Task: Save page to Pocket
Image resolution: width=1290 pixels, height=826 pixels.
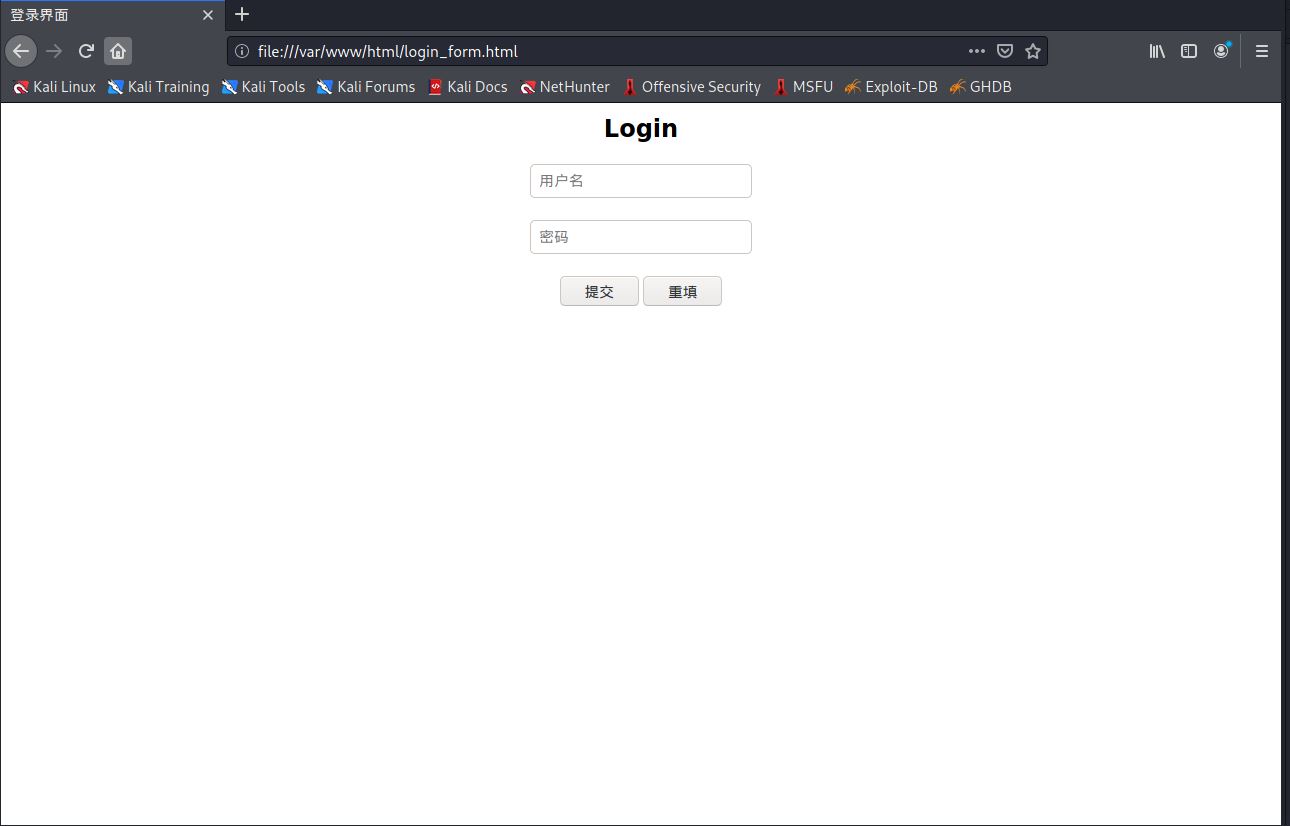Action: 1005,51
